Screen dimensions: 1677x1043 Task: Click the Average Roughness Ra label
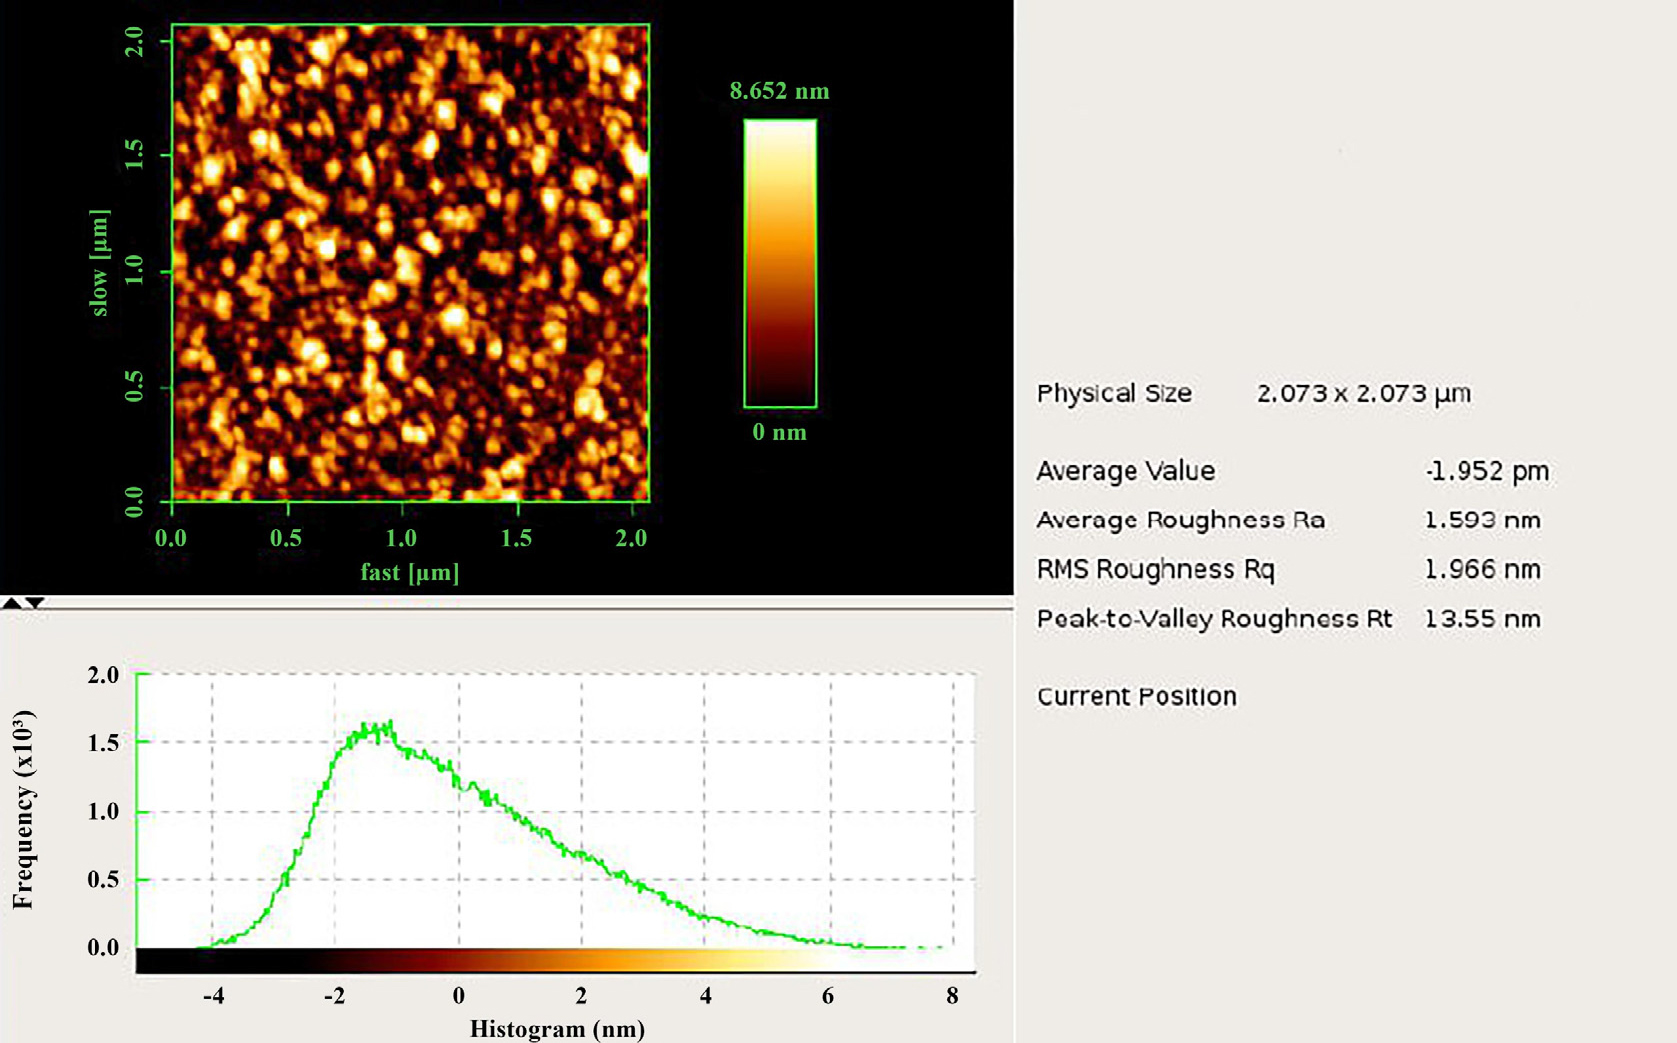pos(1180,520)
